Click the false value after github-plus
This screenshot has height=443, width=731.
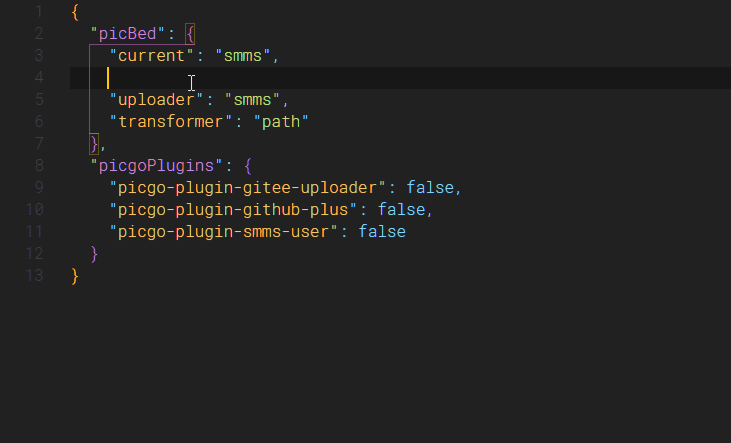click(x=401, y=209)
